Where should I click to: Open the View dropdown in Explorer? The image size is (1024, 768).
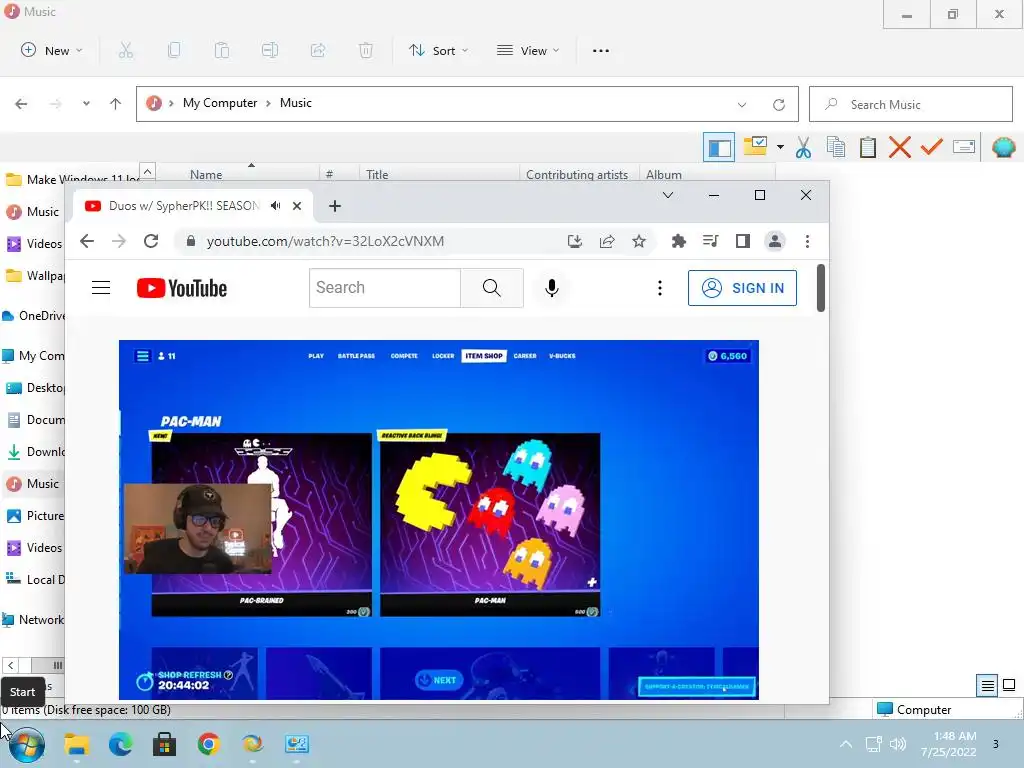528,50
